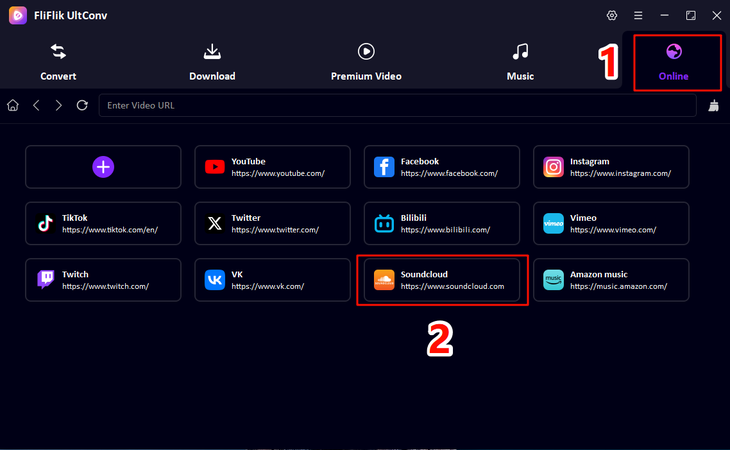Click the home icon in navigation bar
Screen dimensions: 730x450
[13, 105]
